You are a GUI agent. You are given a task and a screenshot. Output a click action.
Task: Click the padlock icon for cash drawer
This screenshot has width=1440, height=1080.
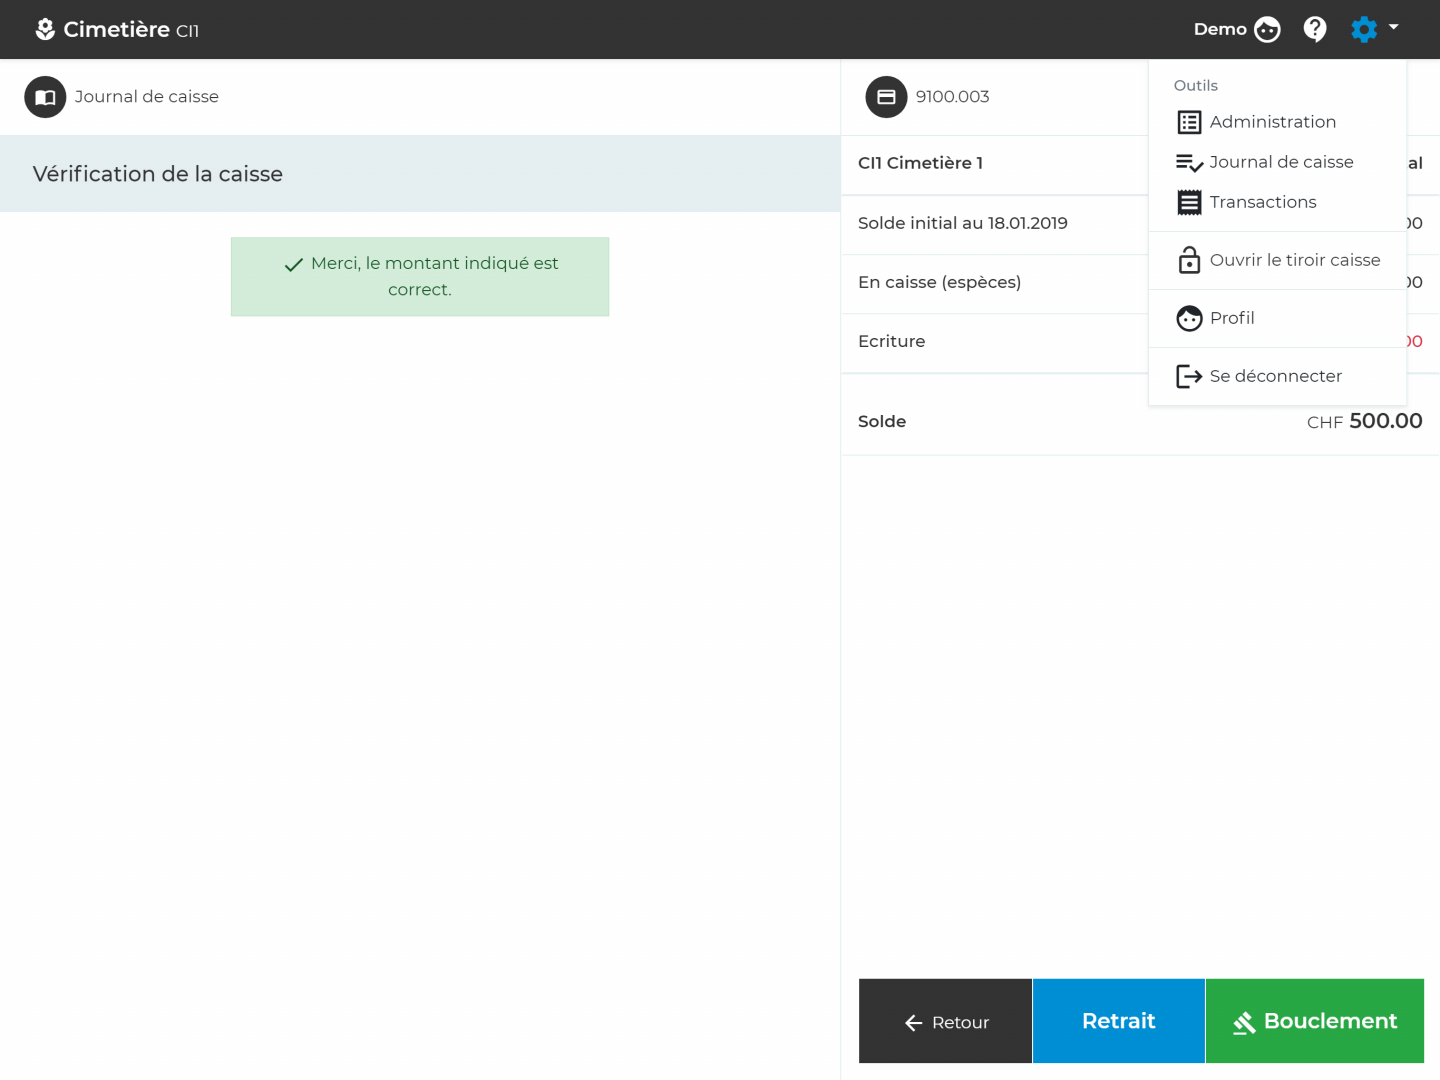coord(1189,260)
